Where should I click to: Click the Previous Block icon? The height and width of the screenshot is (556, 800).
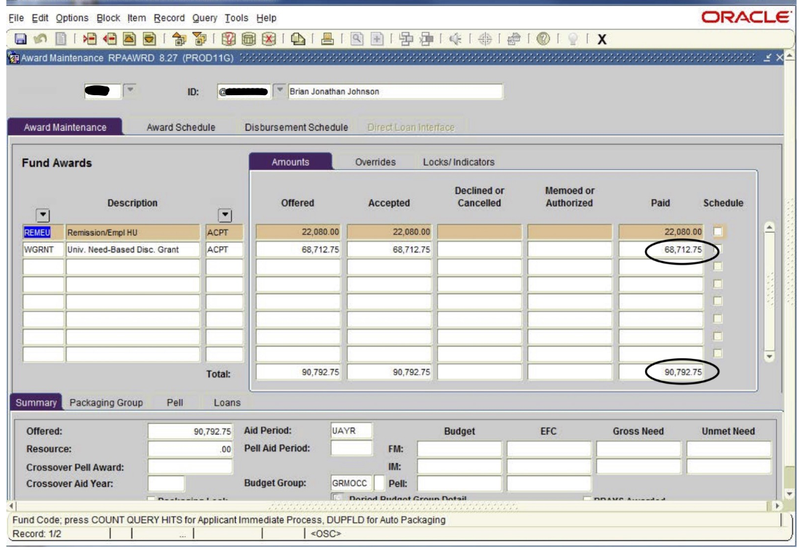tap(179, 39)
